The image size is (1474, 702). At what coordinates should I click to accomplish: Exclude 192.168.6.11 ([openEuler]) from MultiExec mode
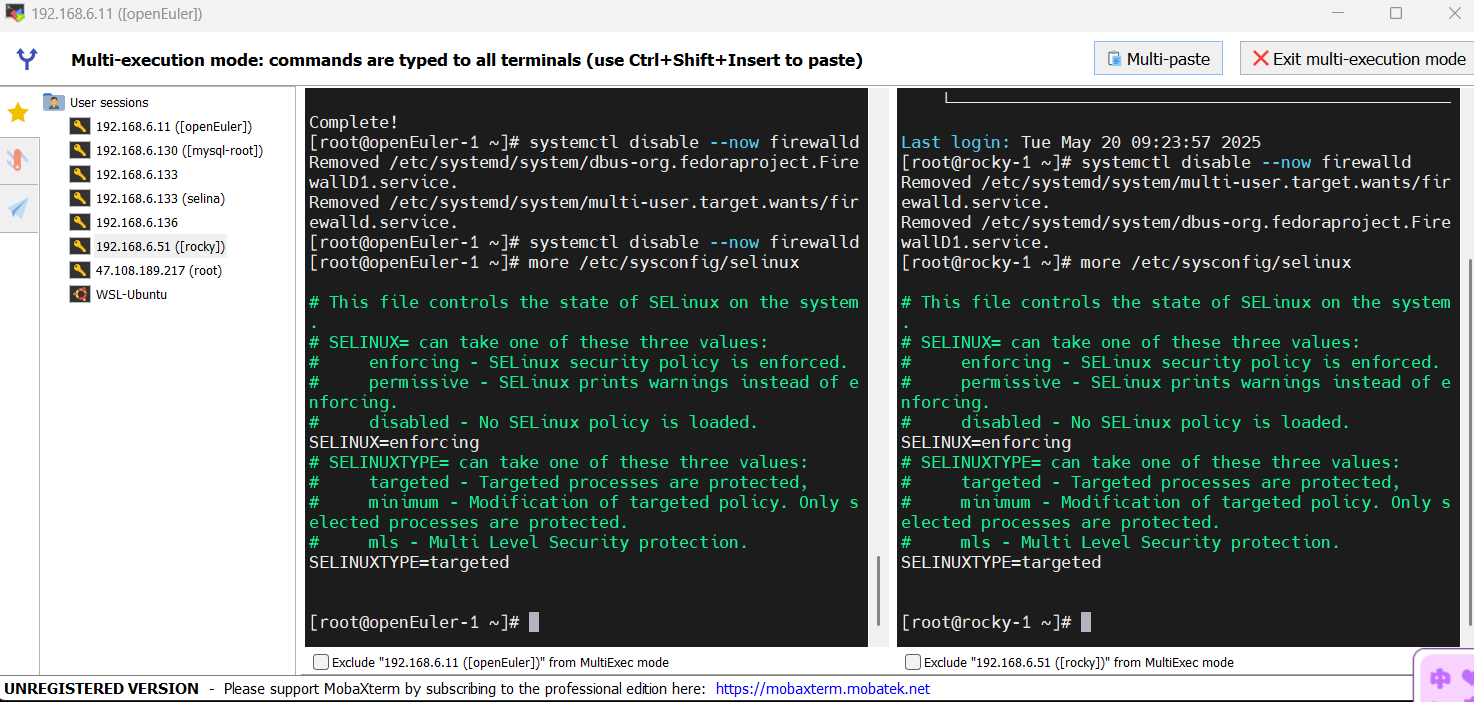pyautogui.click(x=321, y=662)
